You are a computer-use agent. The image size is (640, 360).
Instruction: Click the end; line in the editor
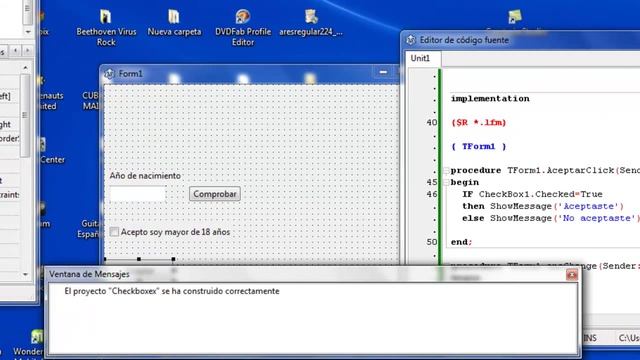click(x=461, y=242)
